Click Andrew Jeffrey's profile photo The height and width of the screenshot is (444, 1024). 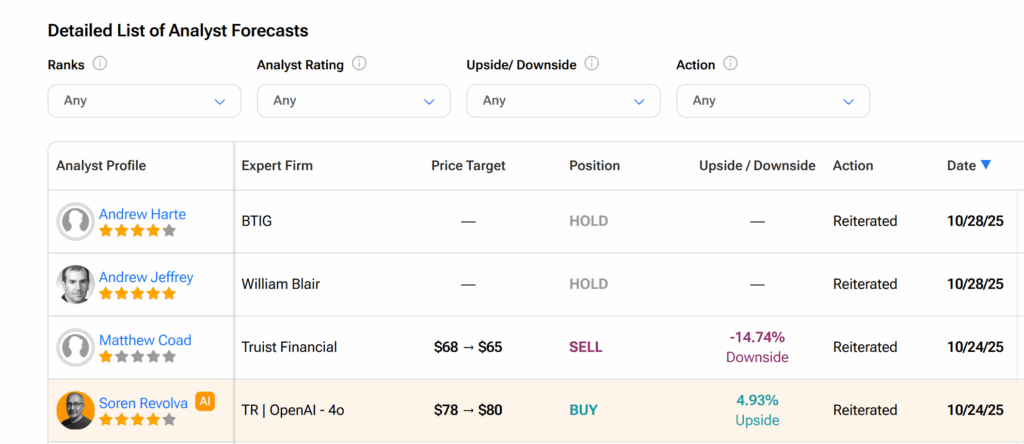click(x=75, y=284)
